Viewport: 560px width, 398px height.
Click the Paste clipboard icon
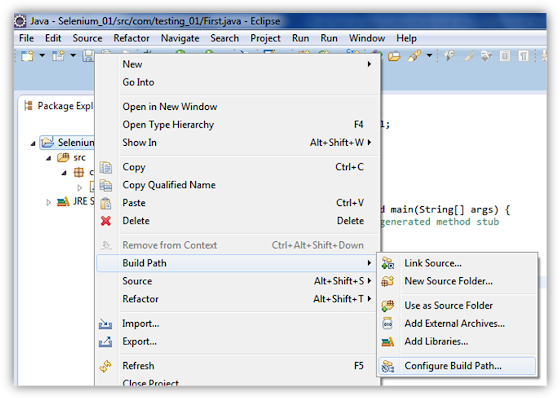coord(106,203)
